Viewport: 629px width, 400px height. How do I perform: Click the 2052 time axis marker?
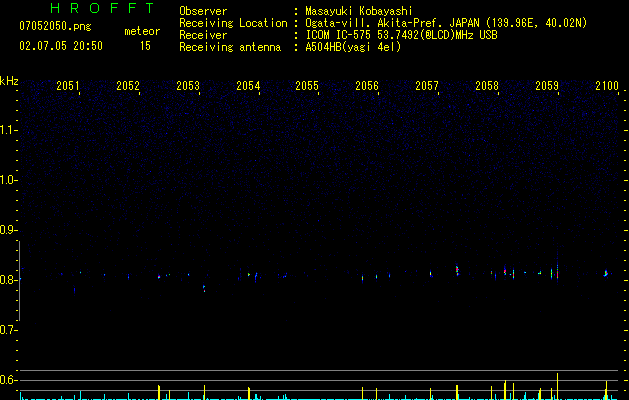128,85
